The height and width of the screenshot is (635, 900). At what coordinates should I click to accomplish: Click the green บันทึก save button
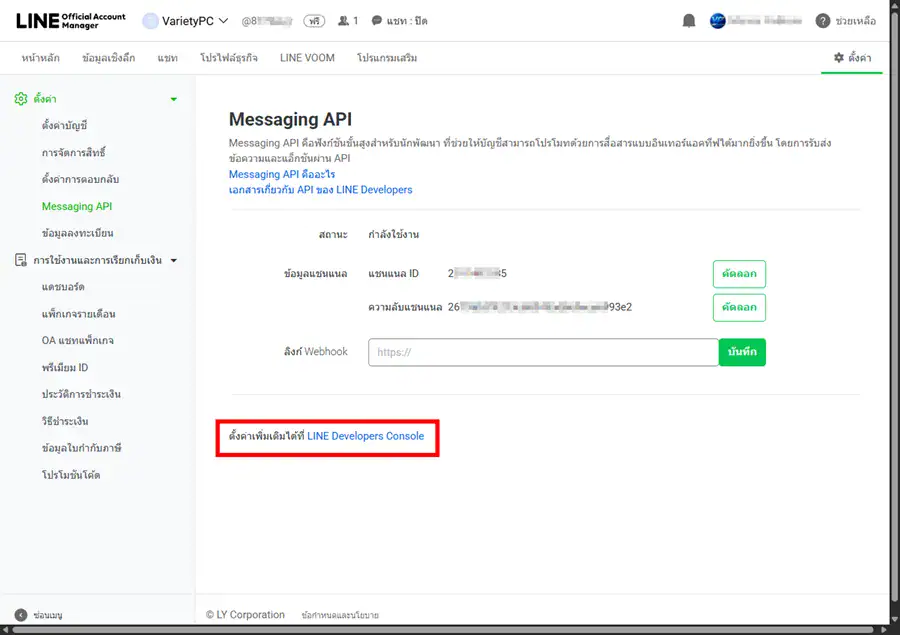point(742,352)
